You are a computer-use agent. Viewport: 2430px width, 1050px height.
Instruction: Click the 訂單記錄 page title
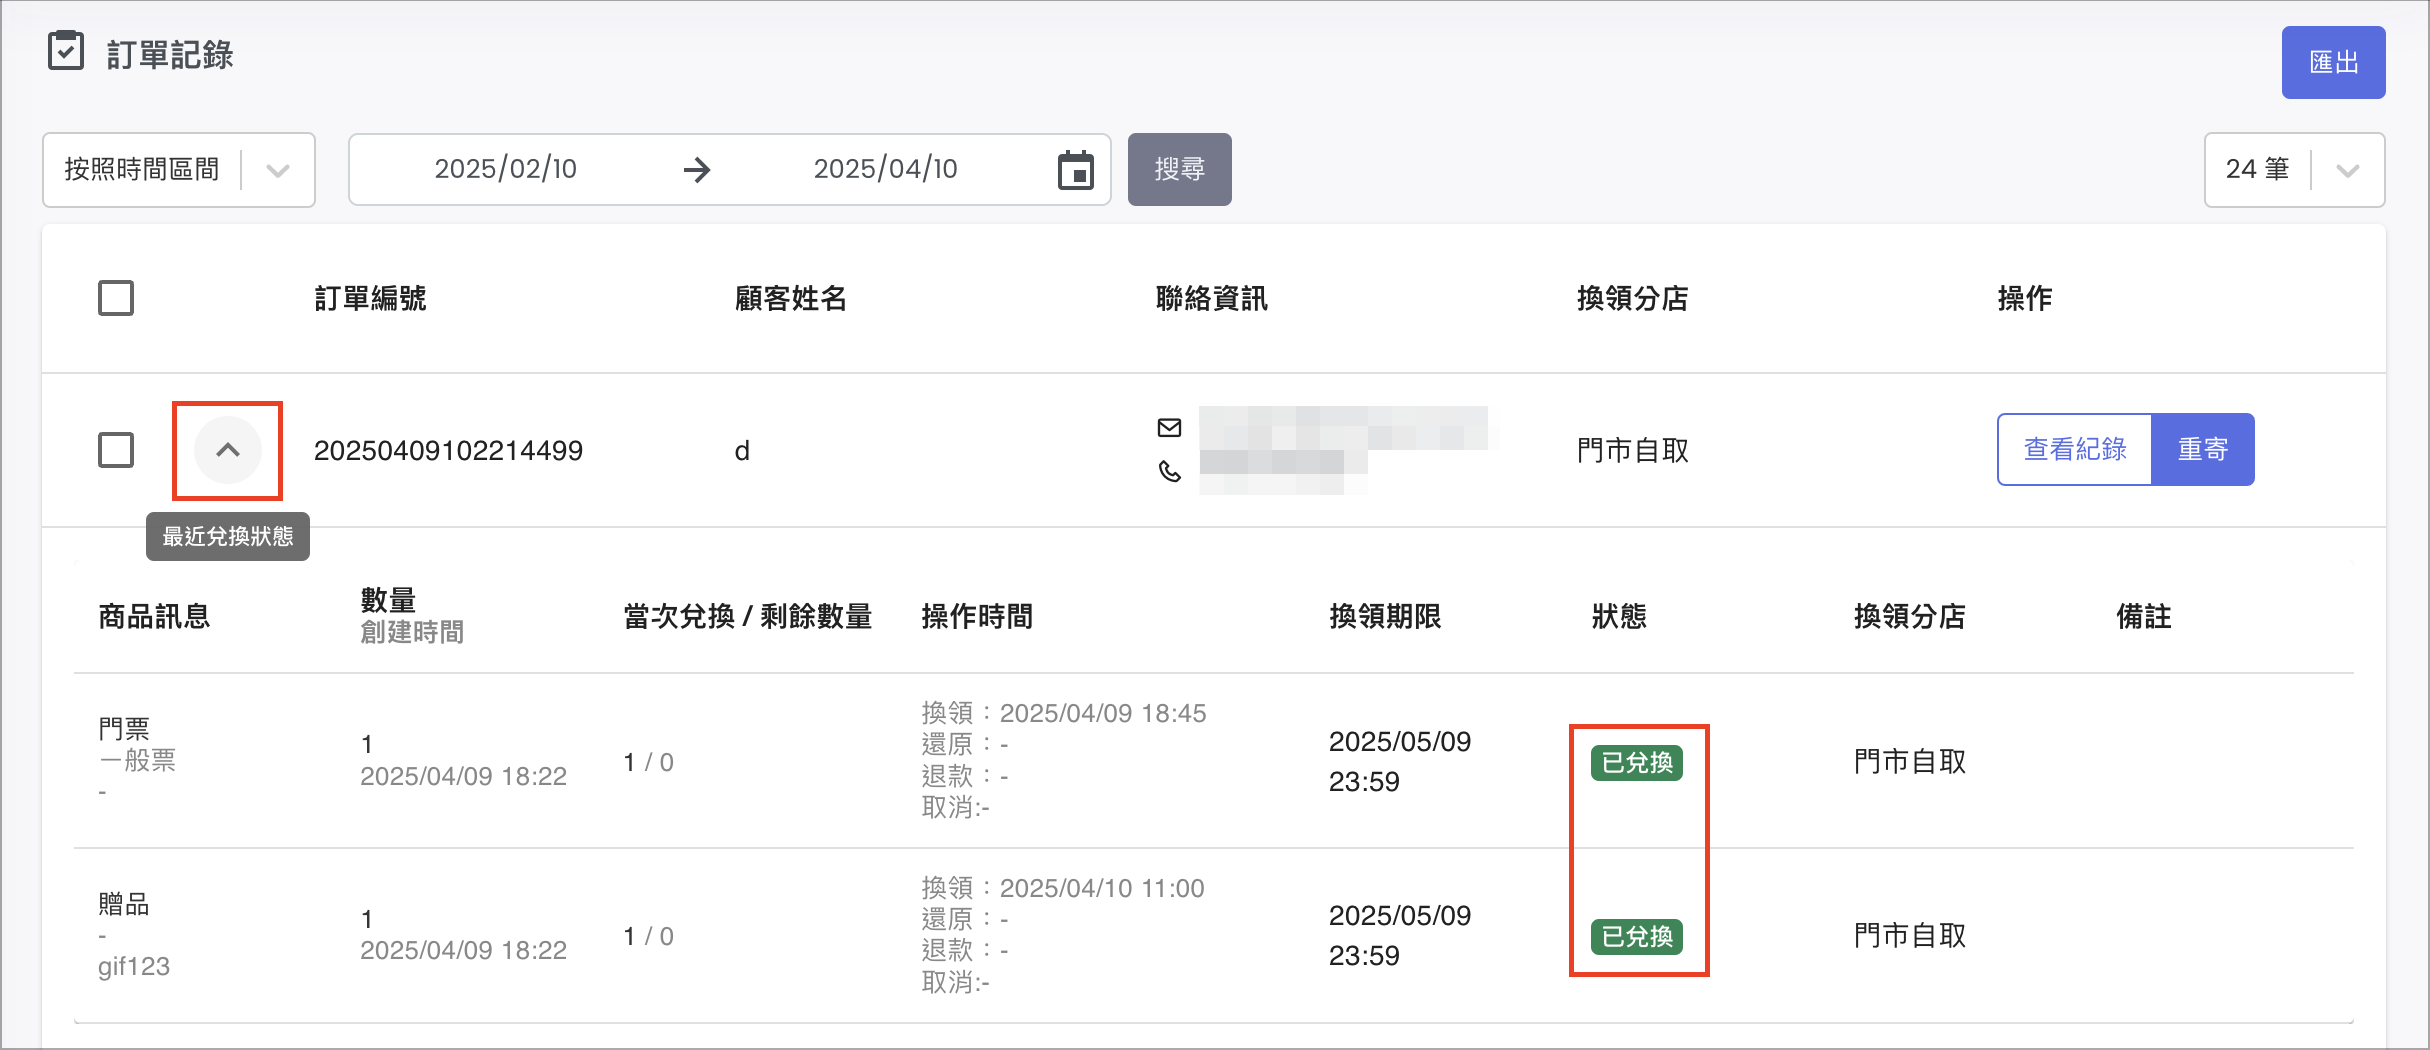pos(170,55)
